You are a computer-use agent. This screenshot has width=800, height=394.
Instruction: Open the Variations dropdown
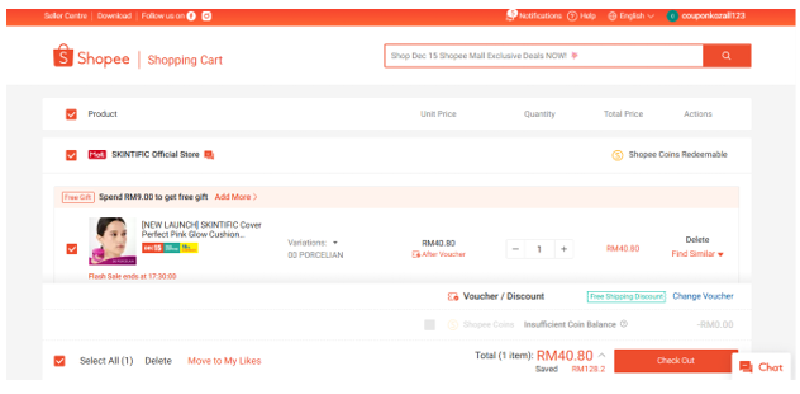(x=312, y=242)
